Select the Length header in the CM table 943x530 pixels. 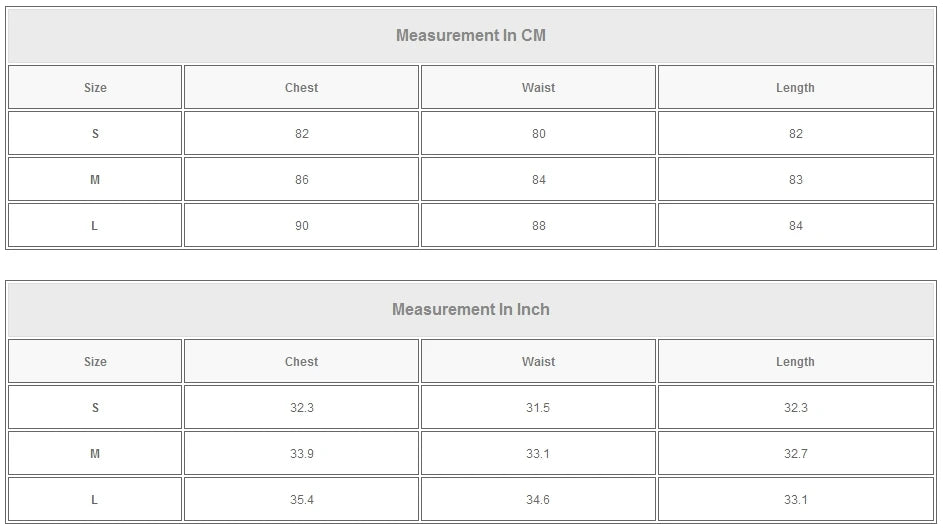click(795, 88)
